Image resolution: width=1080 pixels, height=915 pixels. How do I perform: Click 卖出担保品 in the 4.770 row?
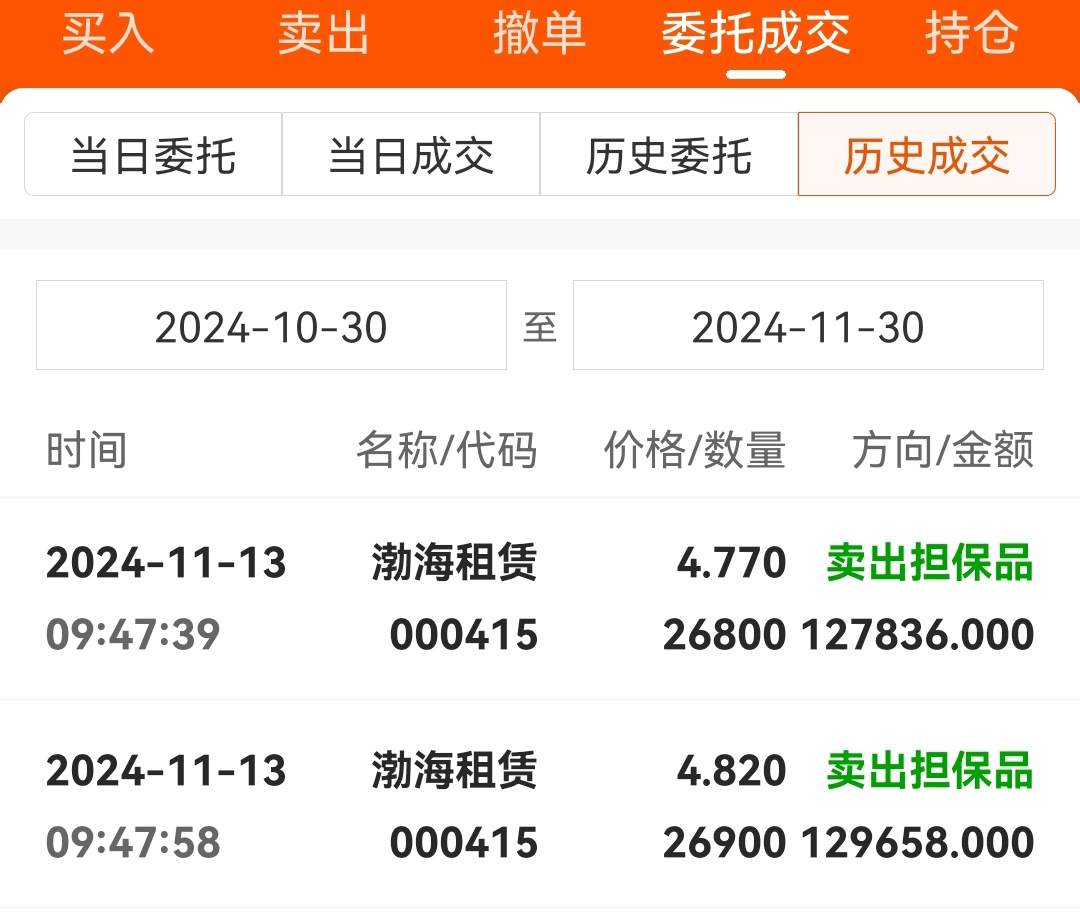[x=930, y=562]
